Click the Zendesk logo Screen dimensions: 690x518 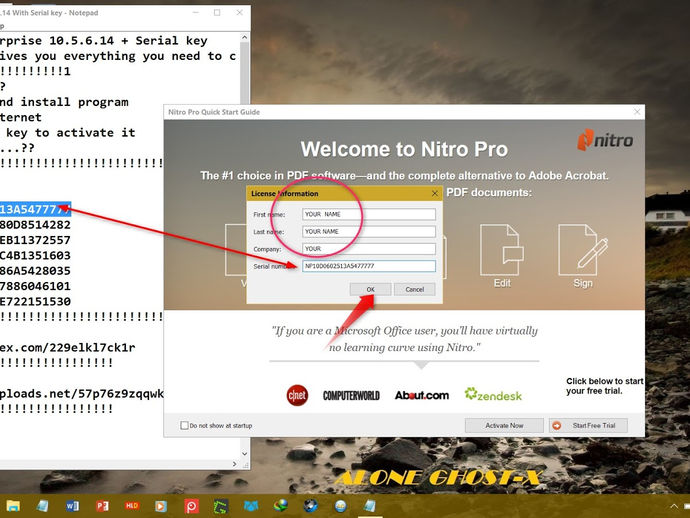(493, 395)
